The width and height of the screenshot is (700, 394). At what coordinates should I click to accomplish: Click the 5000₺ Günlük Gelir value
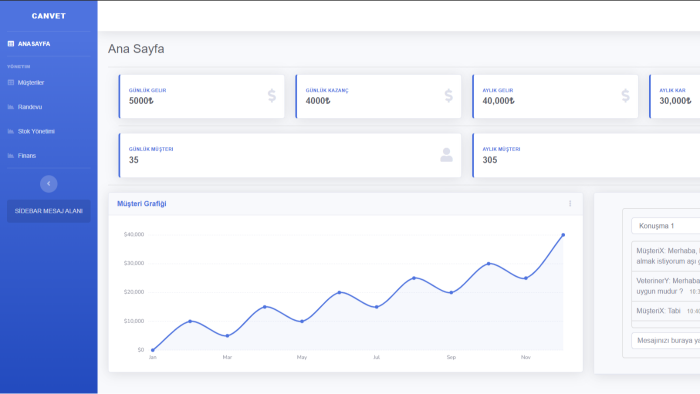tap(141, 101)
